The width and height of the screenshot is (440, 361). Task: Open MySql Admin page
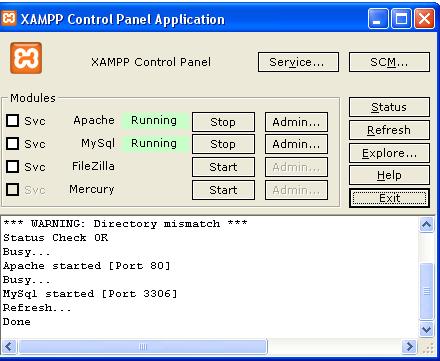coord(296,144)
